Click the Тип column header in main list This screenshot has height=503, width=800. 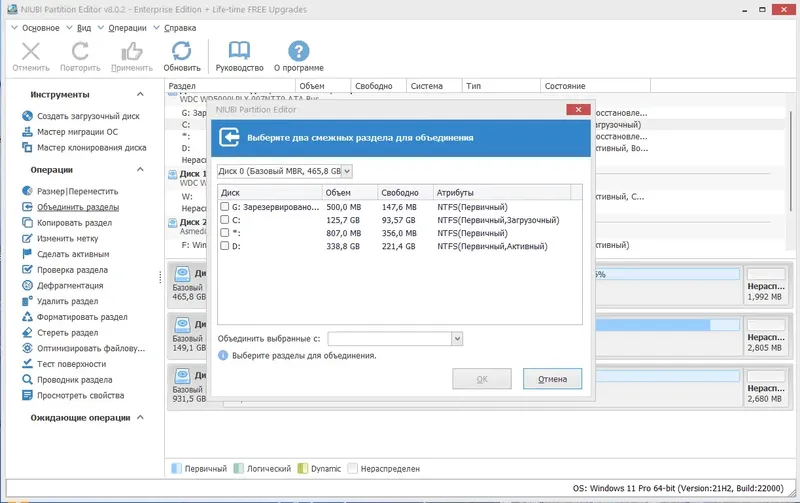pos(501,86)
